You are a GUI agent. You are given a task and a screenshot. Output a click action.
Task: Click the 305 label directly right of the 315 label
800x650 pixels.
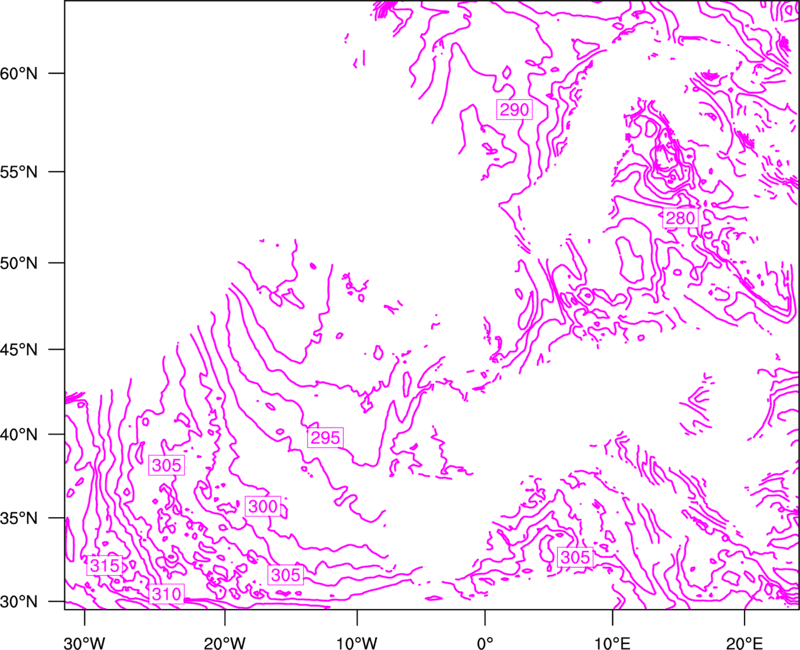click(x=285, y=575)
